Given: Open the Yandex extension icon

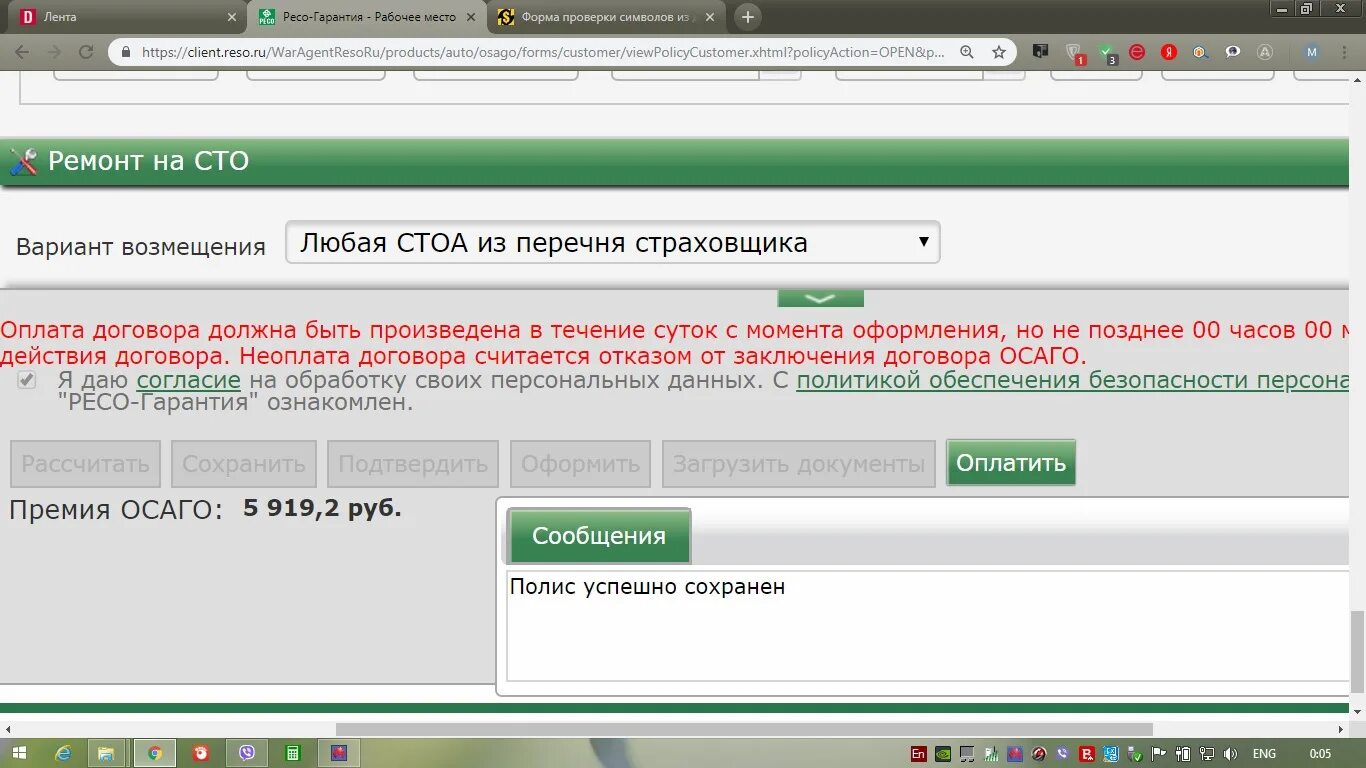Looking at the screenshot, I should point(1169,52).
